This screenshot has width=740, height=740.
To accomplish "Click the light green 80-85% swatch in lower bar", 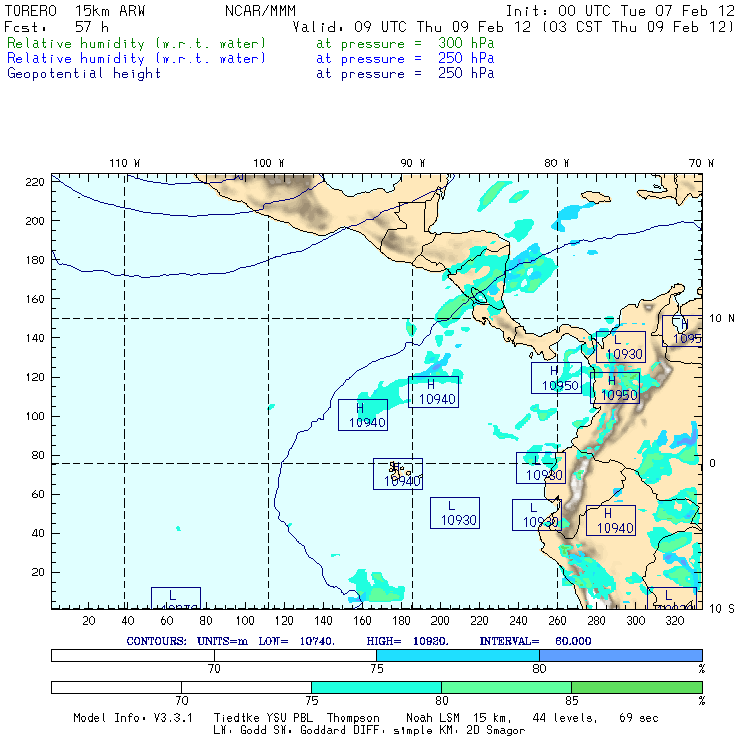I will point(506,687).
